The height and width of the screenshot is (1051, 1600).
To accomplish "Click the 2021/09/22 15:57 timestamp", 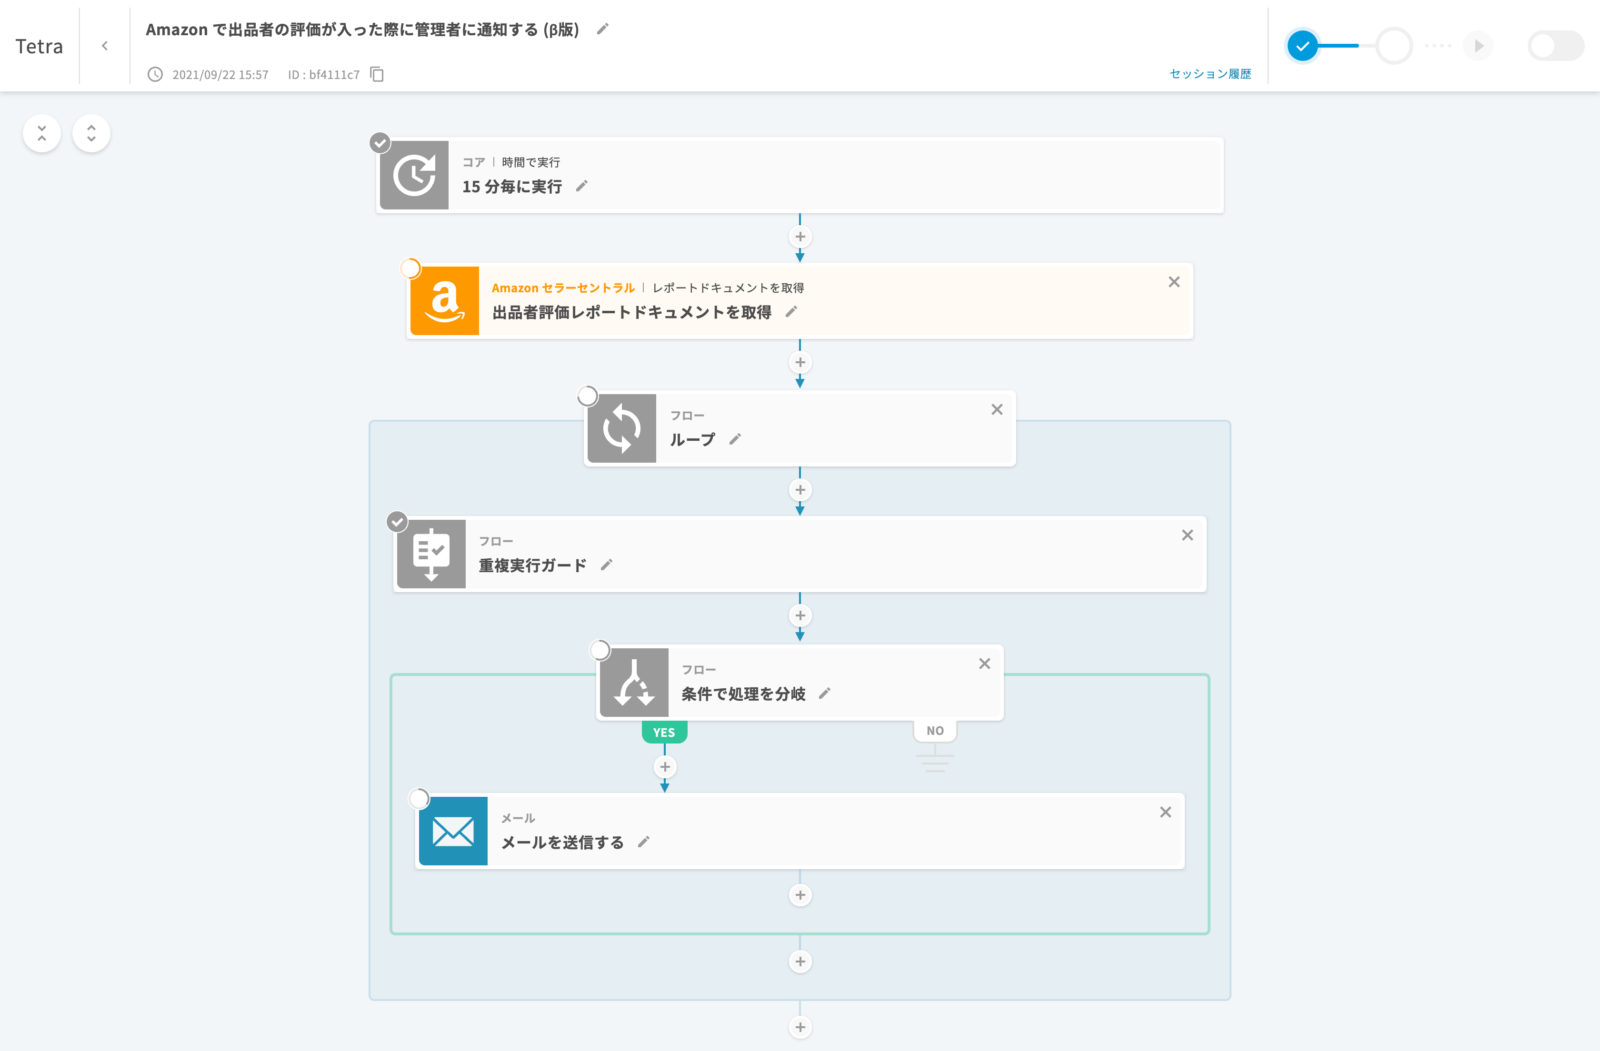I will (x=220, y=75).
